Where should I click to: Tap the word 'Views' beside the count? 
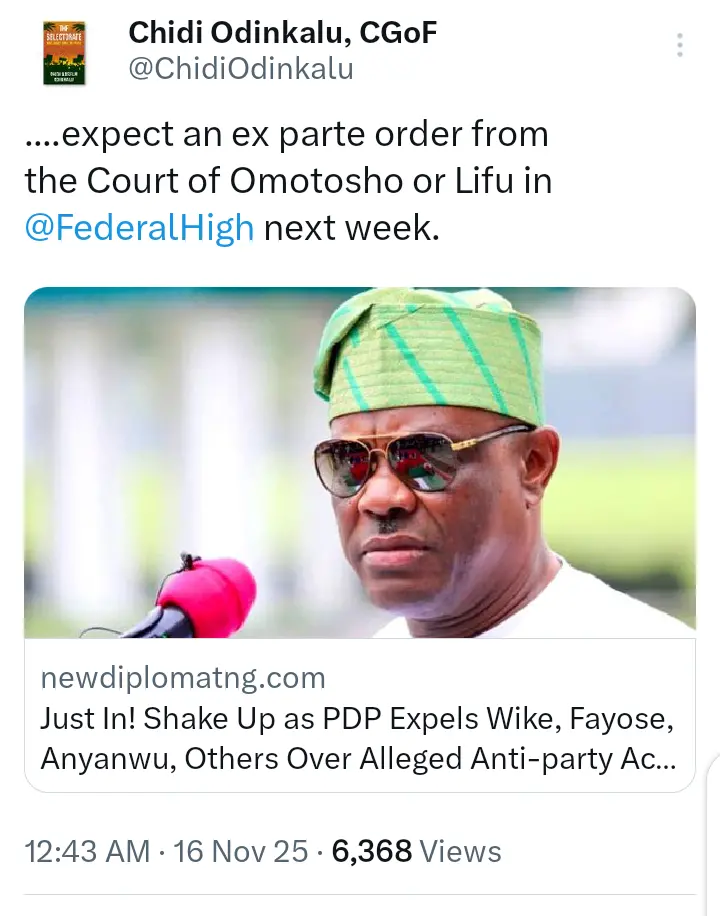pyautogui.click(x=460, y=851)
